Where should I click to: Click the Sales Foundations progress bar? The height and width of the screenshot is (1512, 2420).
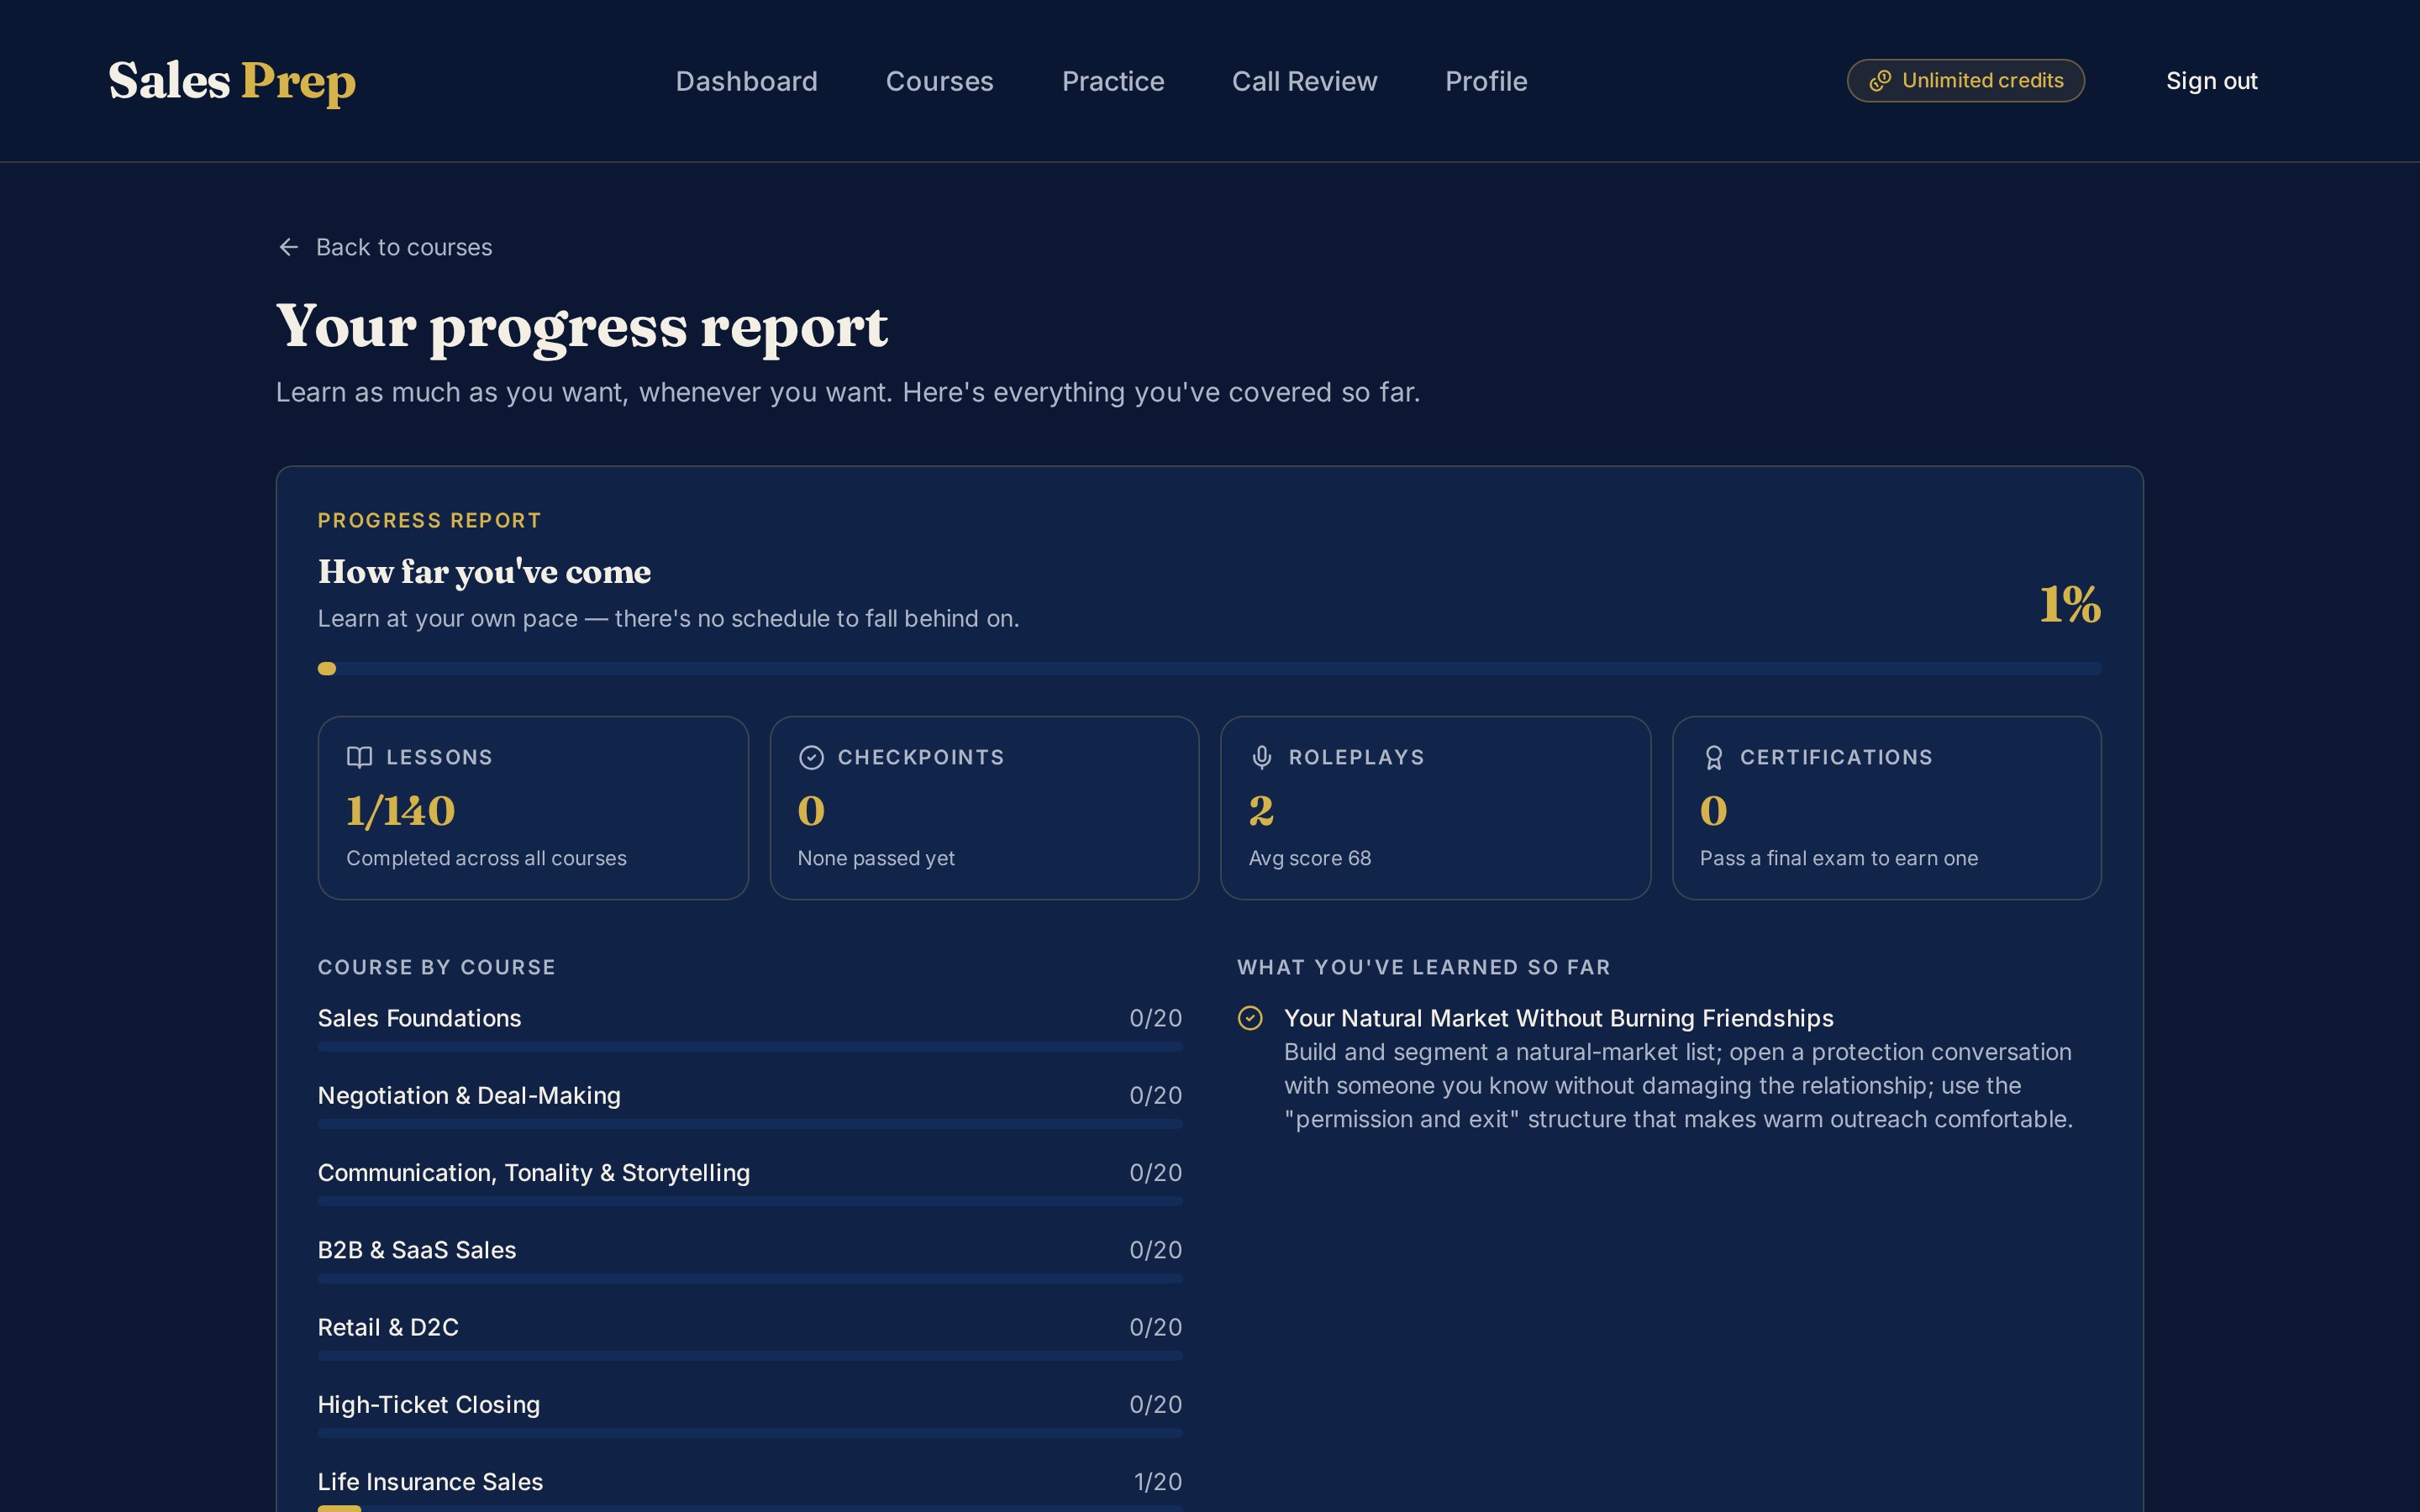(750, 1047)
